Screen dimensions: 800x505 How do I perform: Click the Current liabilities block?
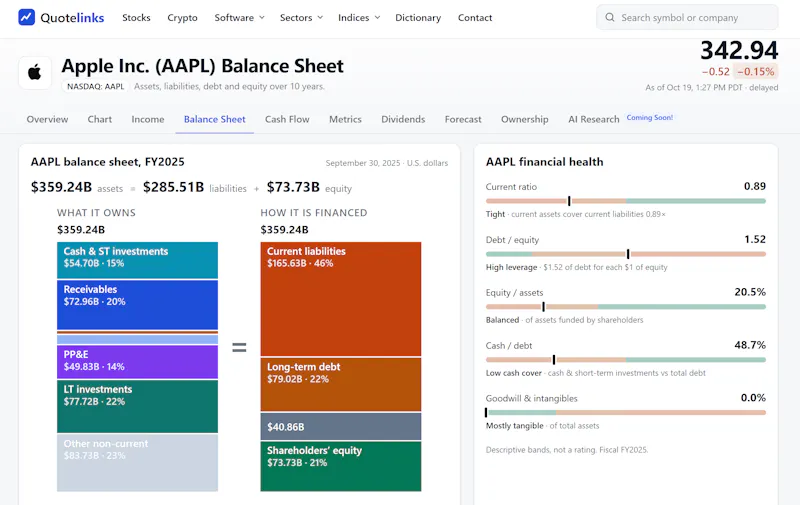341,299
